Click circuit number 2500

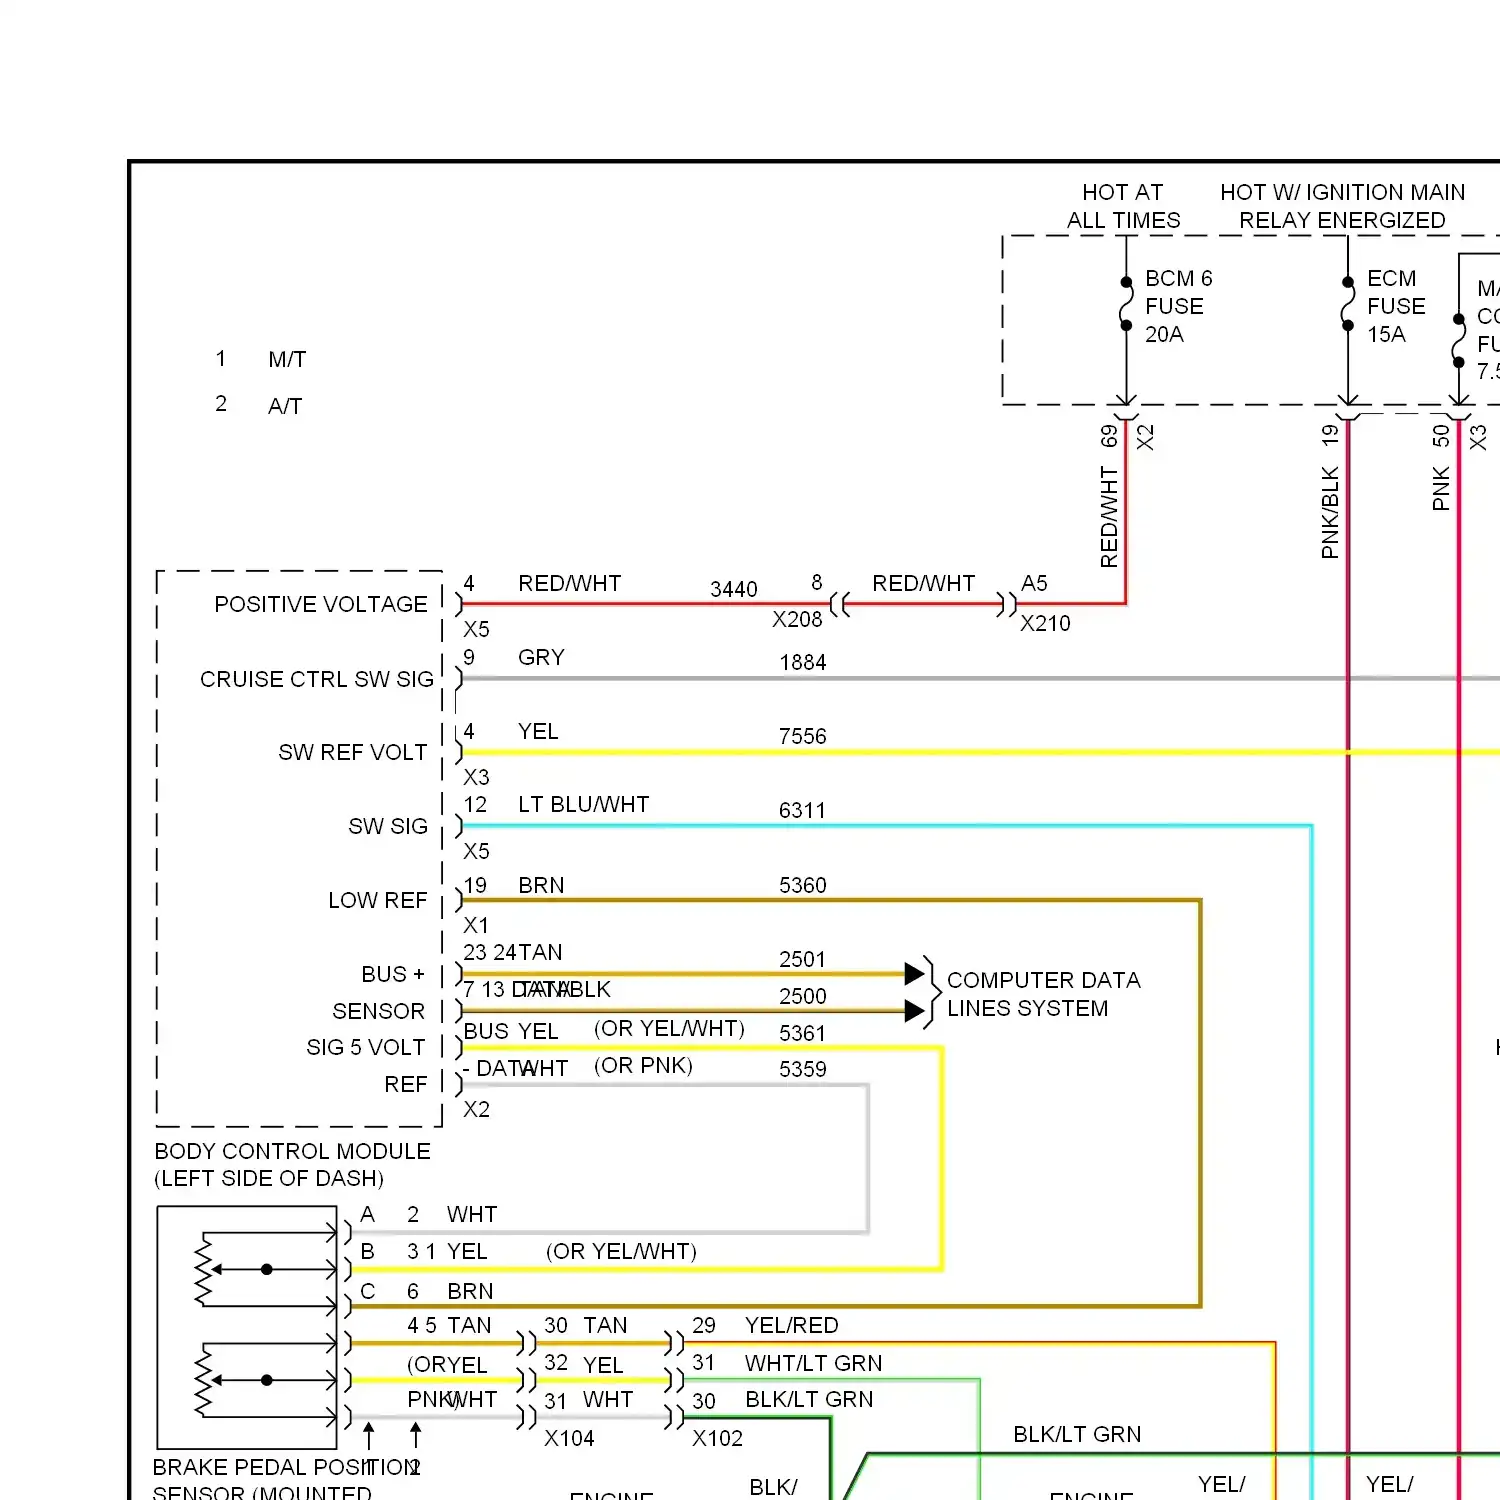[803, 996]
